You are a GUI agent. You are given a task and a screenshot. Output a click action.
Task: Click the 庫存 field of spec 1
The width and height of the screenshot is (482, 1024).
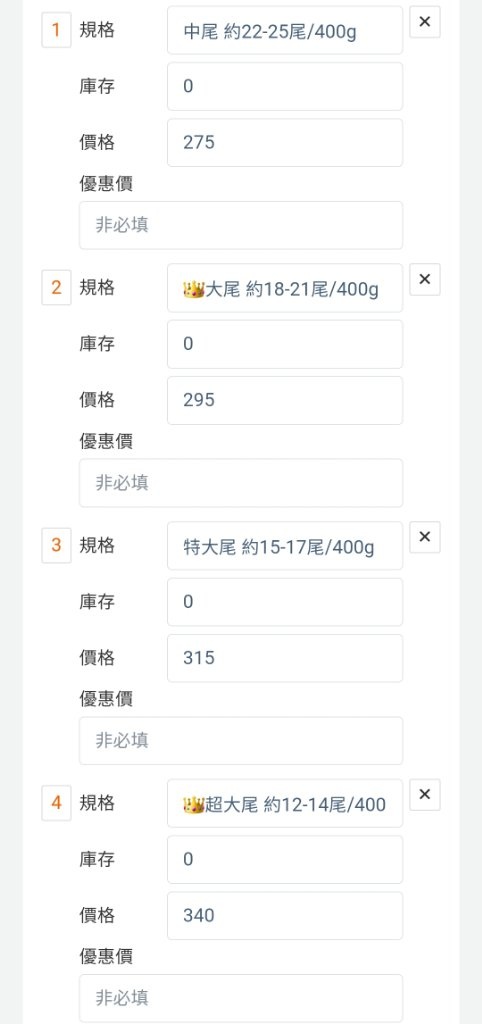(285, 86)
